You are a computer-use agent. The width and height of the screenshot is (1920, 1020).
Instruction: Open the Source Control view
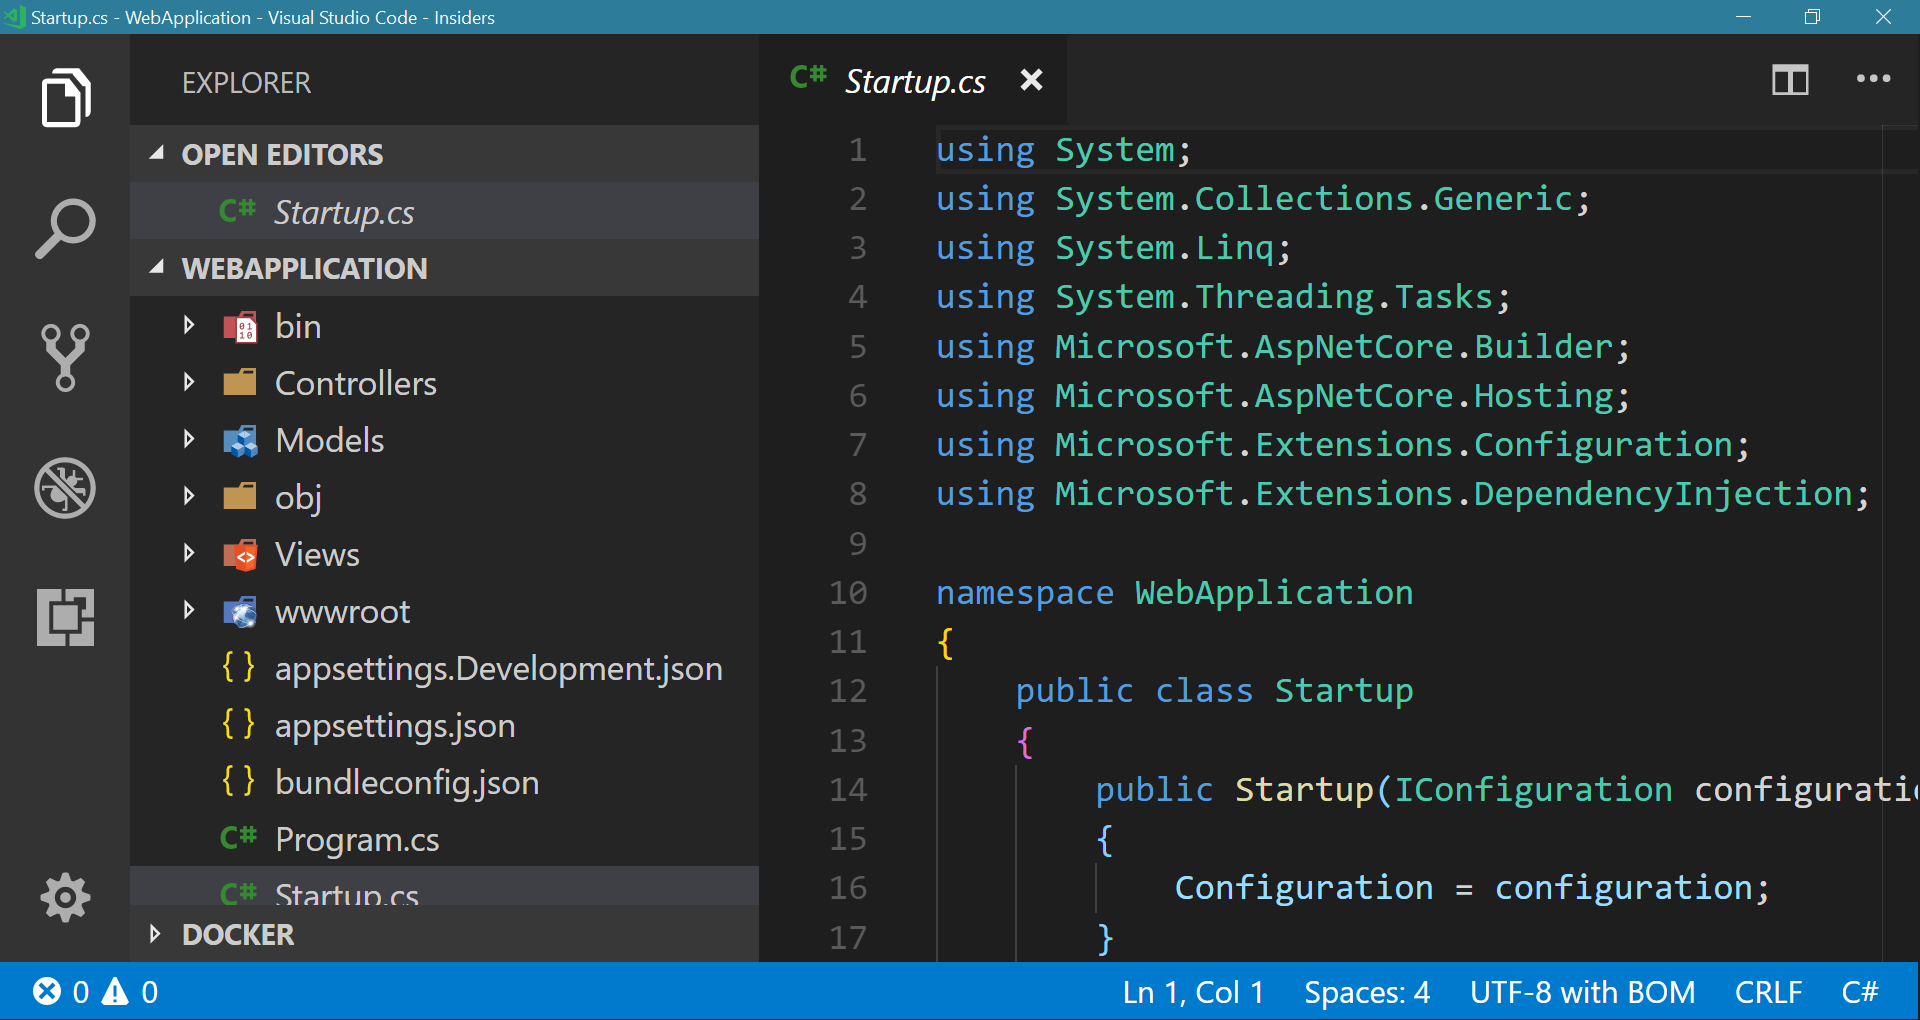[66, 357]
